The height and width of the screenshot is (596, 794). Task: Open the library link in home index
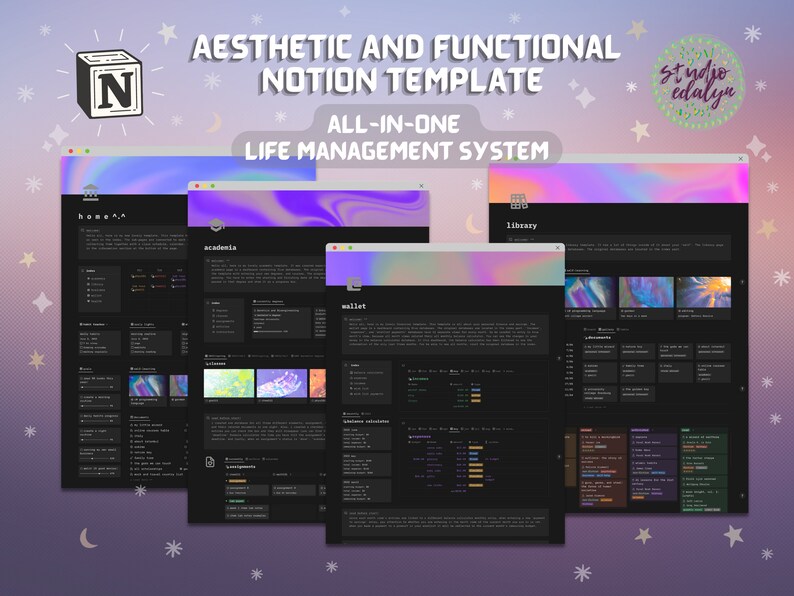click(97, 284)
